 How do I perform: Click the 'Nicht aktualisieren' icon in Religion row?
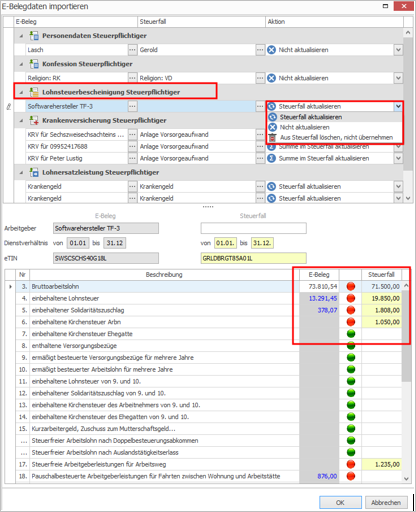point(272,78)
